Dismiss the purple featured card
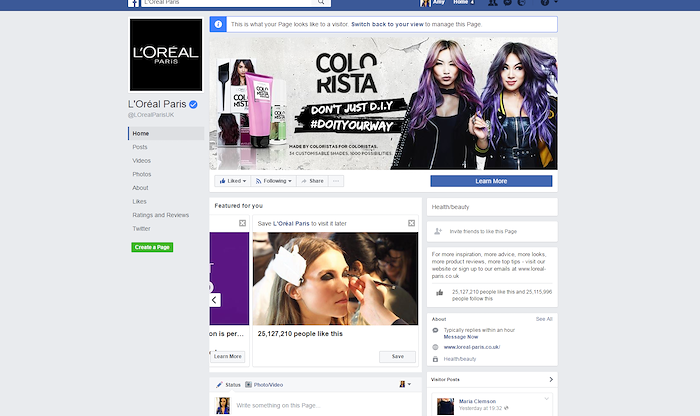The height and width of the screenshot is (416, 700). [242, 223]
